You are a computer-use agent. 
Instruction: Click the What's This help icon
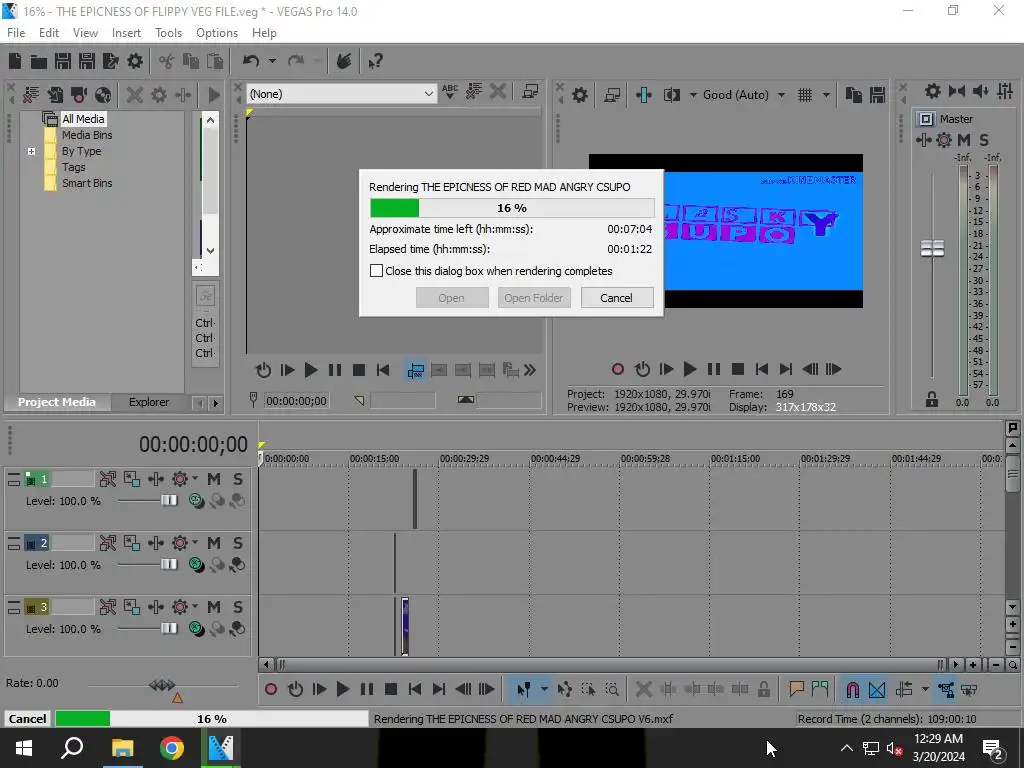tap(375, 61)
